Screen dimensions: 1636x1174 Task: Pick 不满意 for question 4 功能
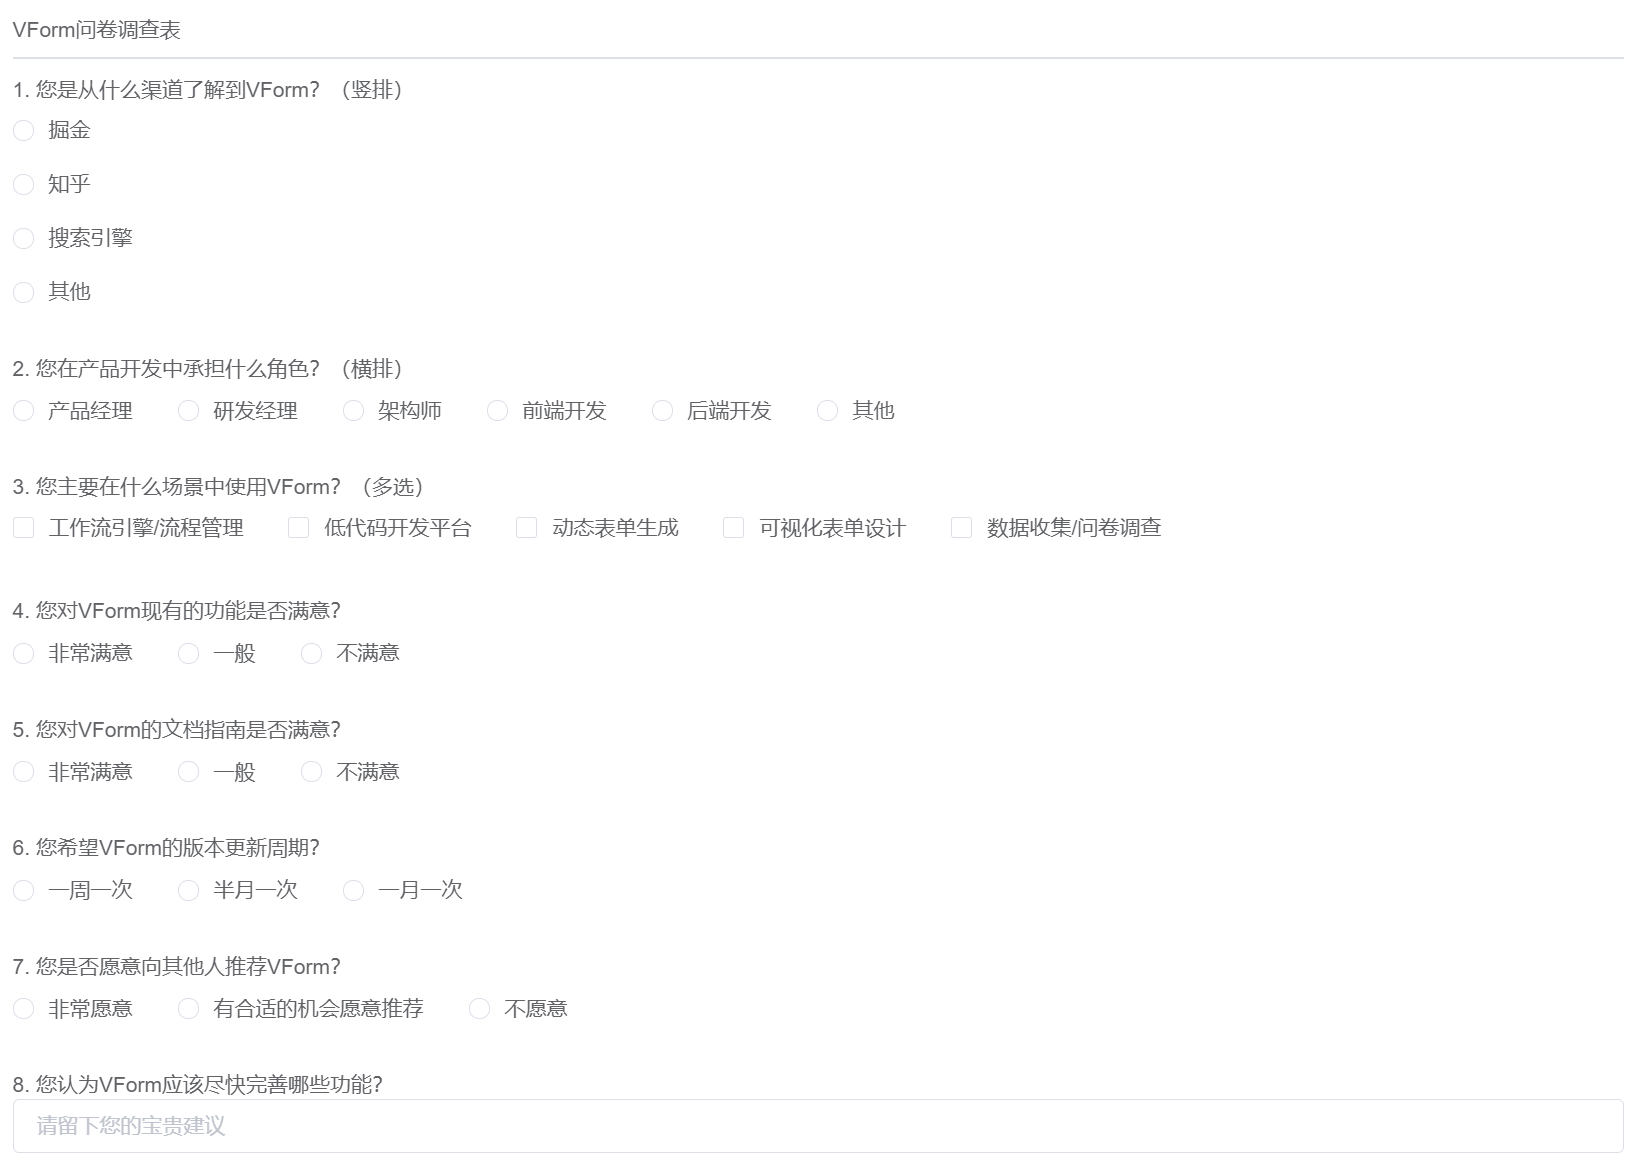pos(312,654)
